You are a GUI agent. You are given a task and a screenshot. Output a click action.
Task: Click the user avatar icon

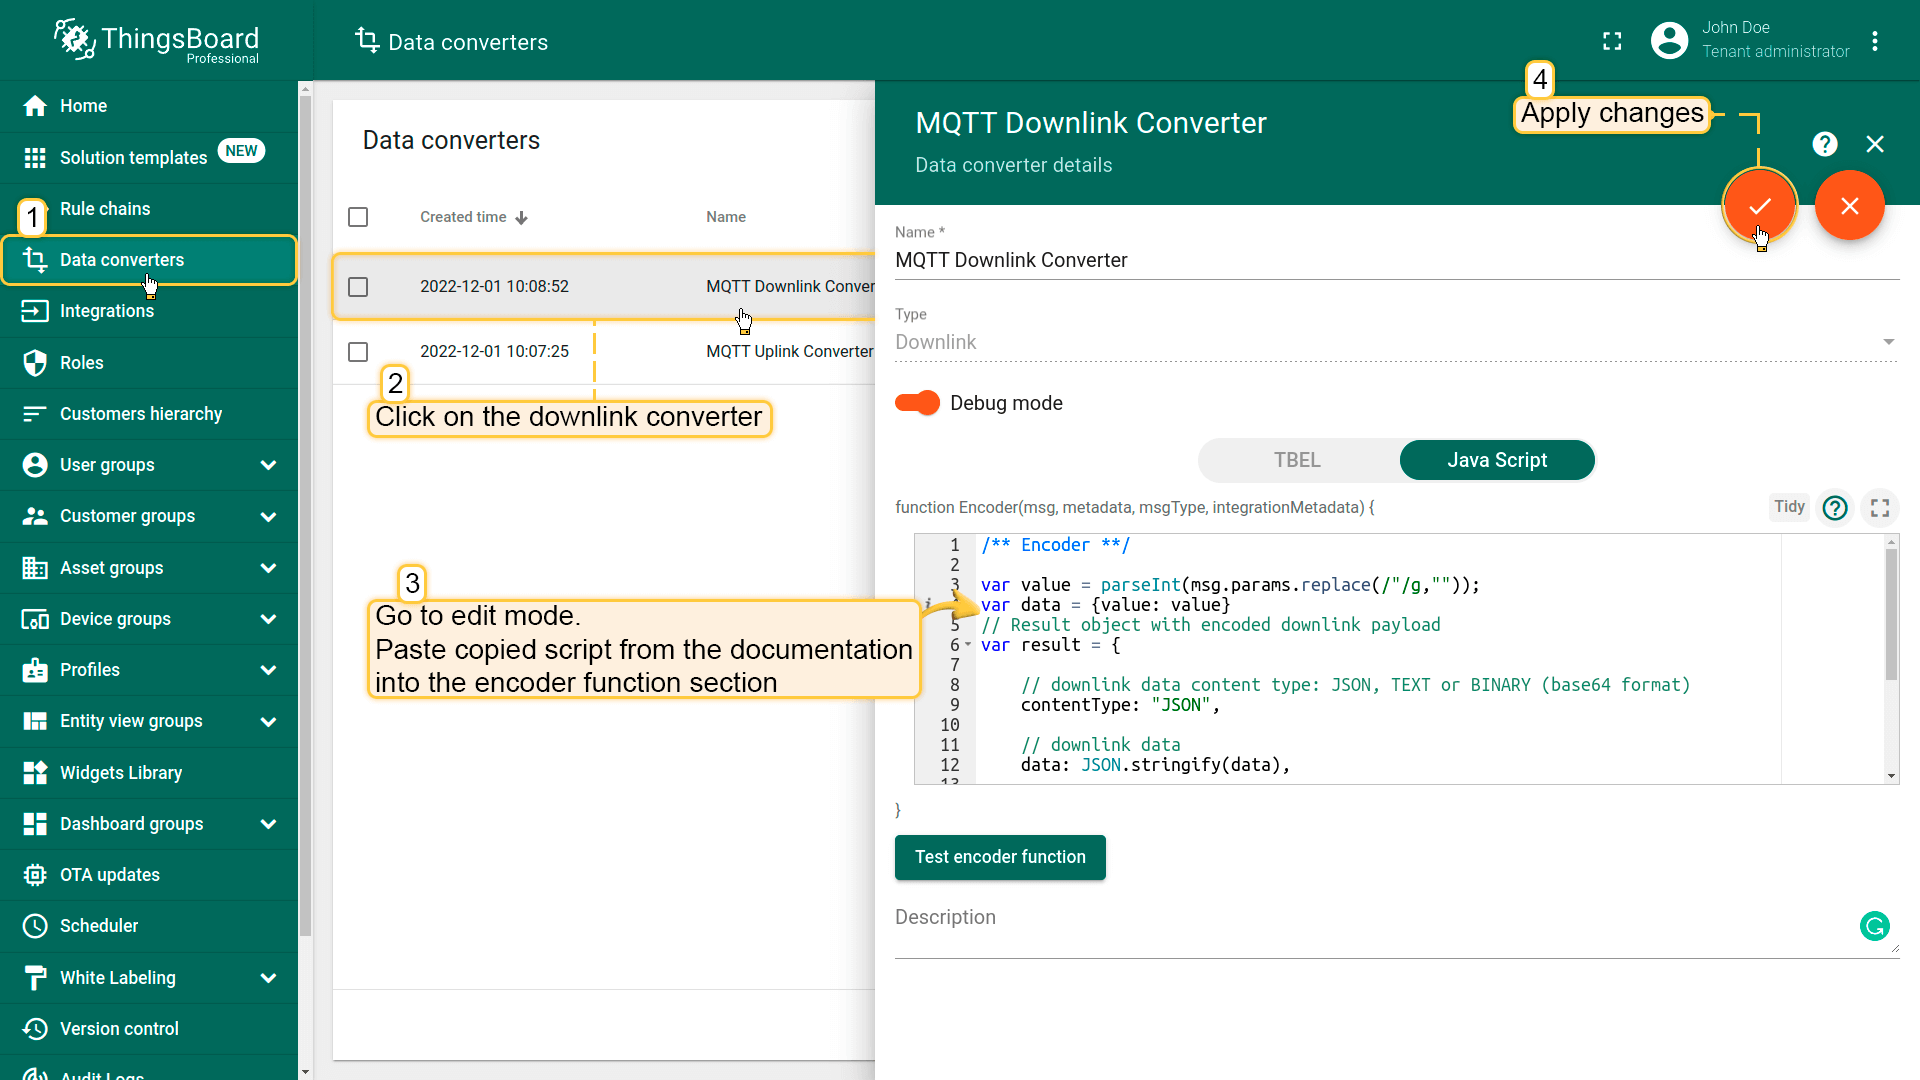click(x=1669, y=41)
